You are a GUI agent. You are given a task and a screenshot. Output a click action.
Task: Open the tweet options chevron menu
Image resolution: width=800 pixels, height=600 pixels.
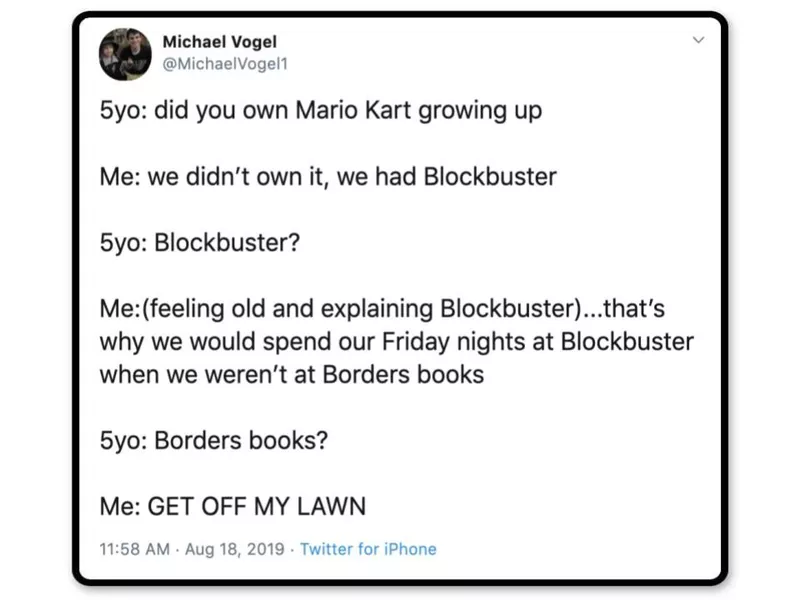[699, 41]
